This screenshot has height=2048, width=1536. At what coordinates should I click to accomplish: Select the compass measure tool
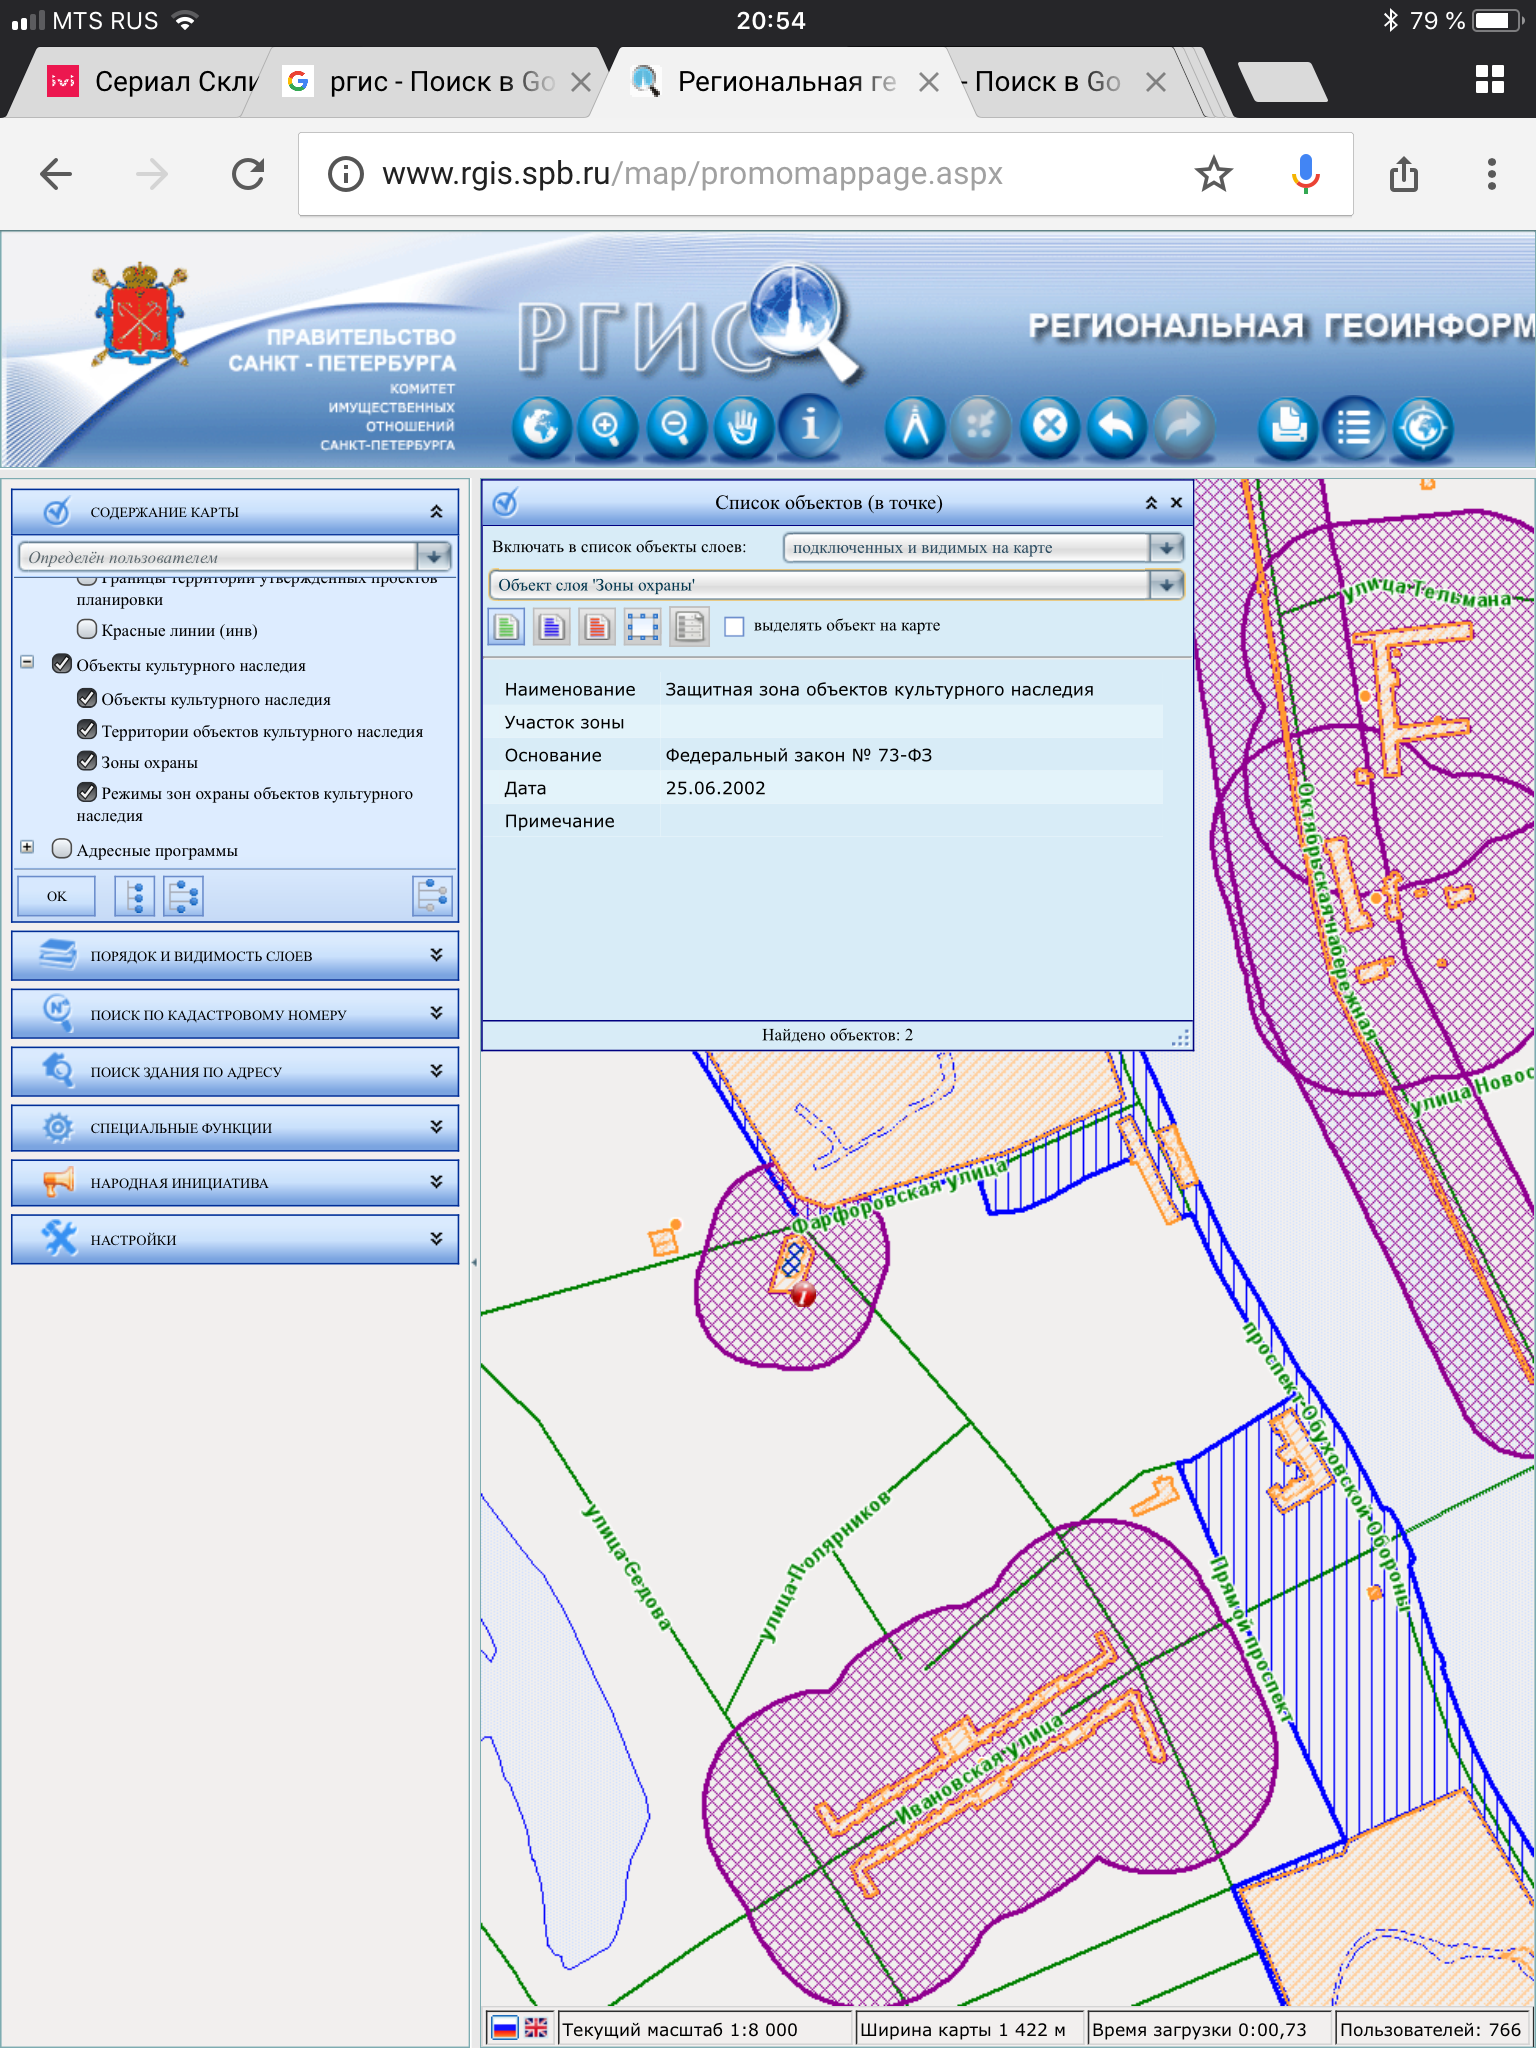[915, 427]
